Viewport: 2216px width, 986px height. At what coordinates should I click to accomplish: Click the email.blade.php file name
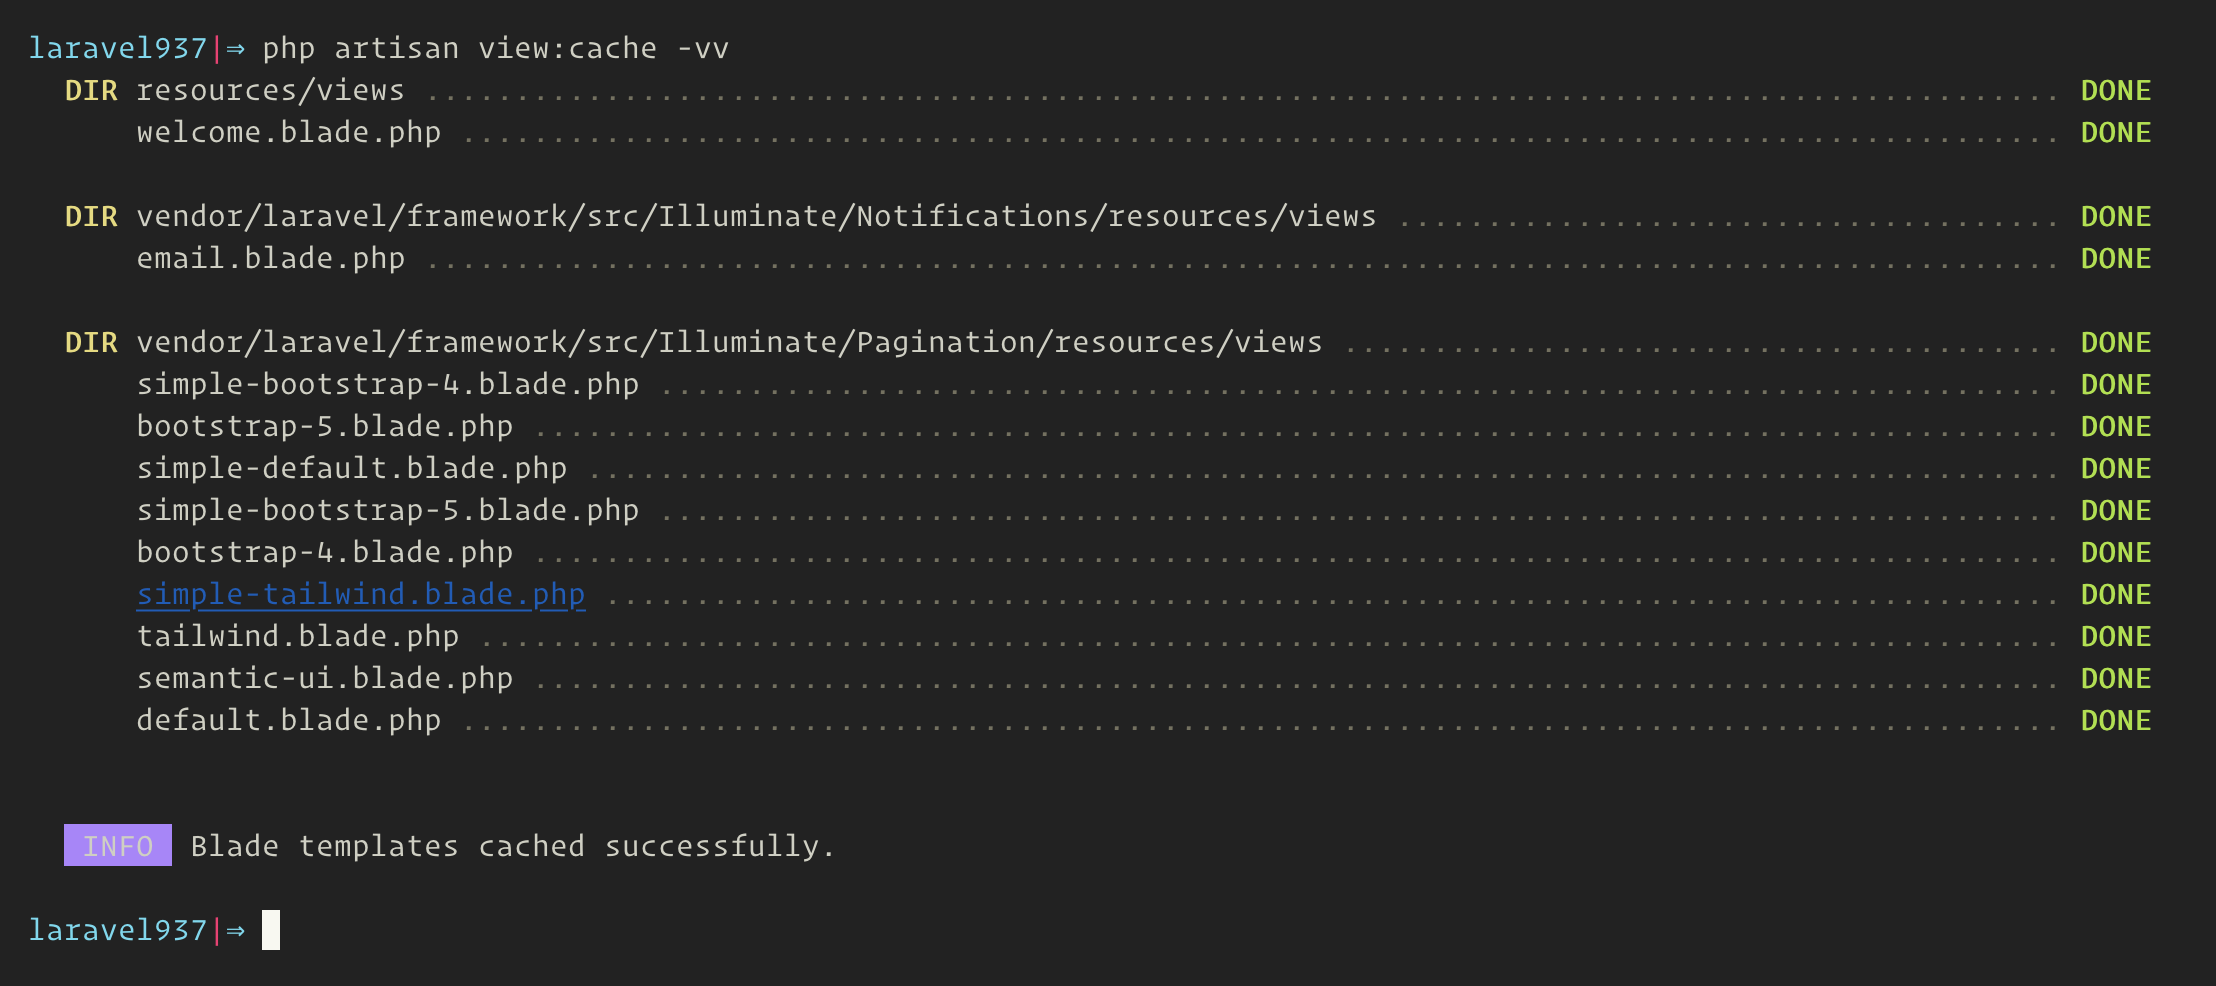pyautogui.click(x=271, y=259)
